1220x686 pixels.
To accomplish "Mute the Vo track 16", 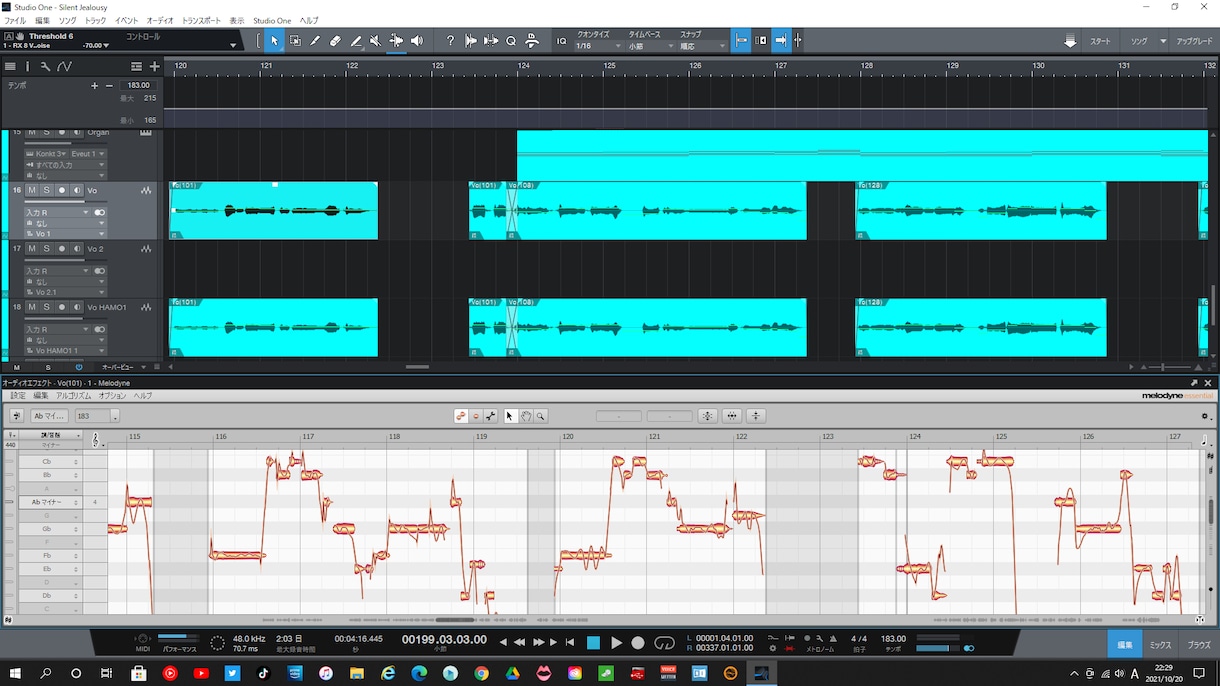I will (32, 190).
